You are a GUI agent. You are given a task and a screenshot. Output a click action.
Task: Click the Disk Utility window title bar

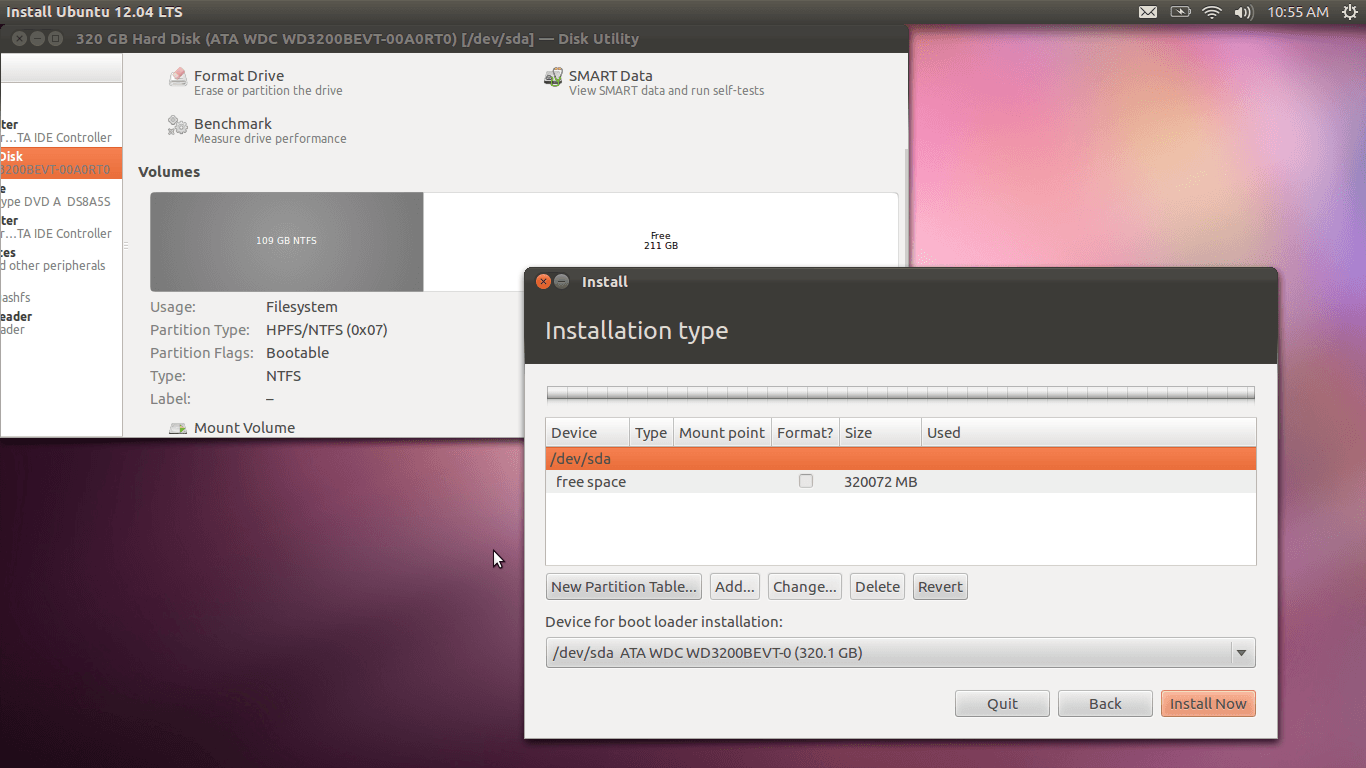pyautogui.click(x=454, y=39)
